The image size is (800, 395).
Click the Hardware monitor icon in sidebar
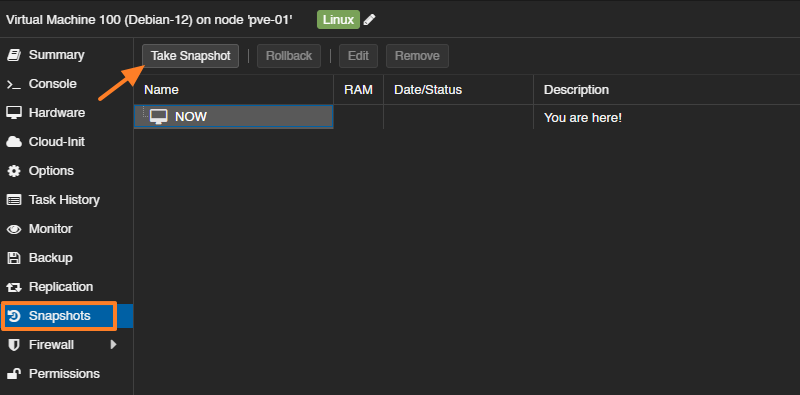click(14, 113)
